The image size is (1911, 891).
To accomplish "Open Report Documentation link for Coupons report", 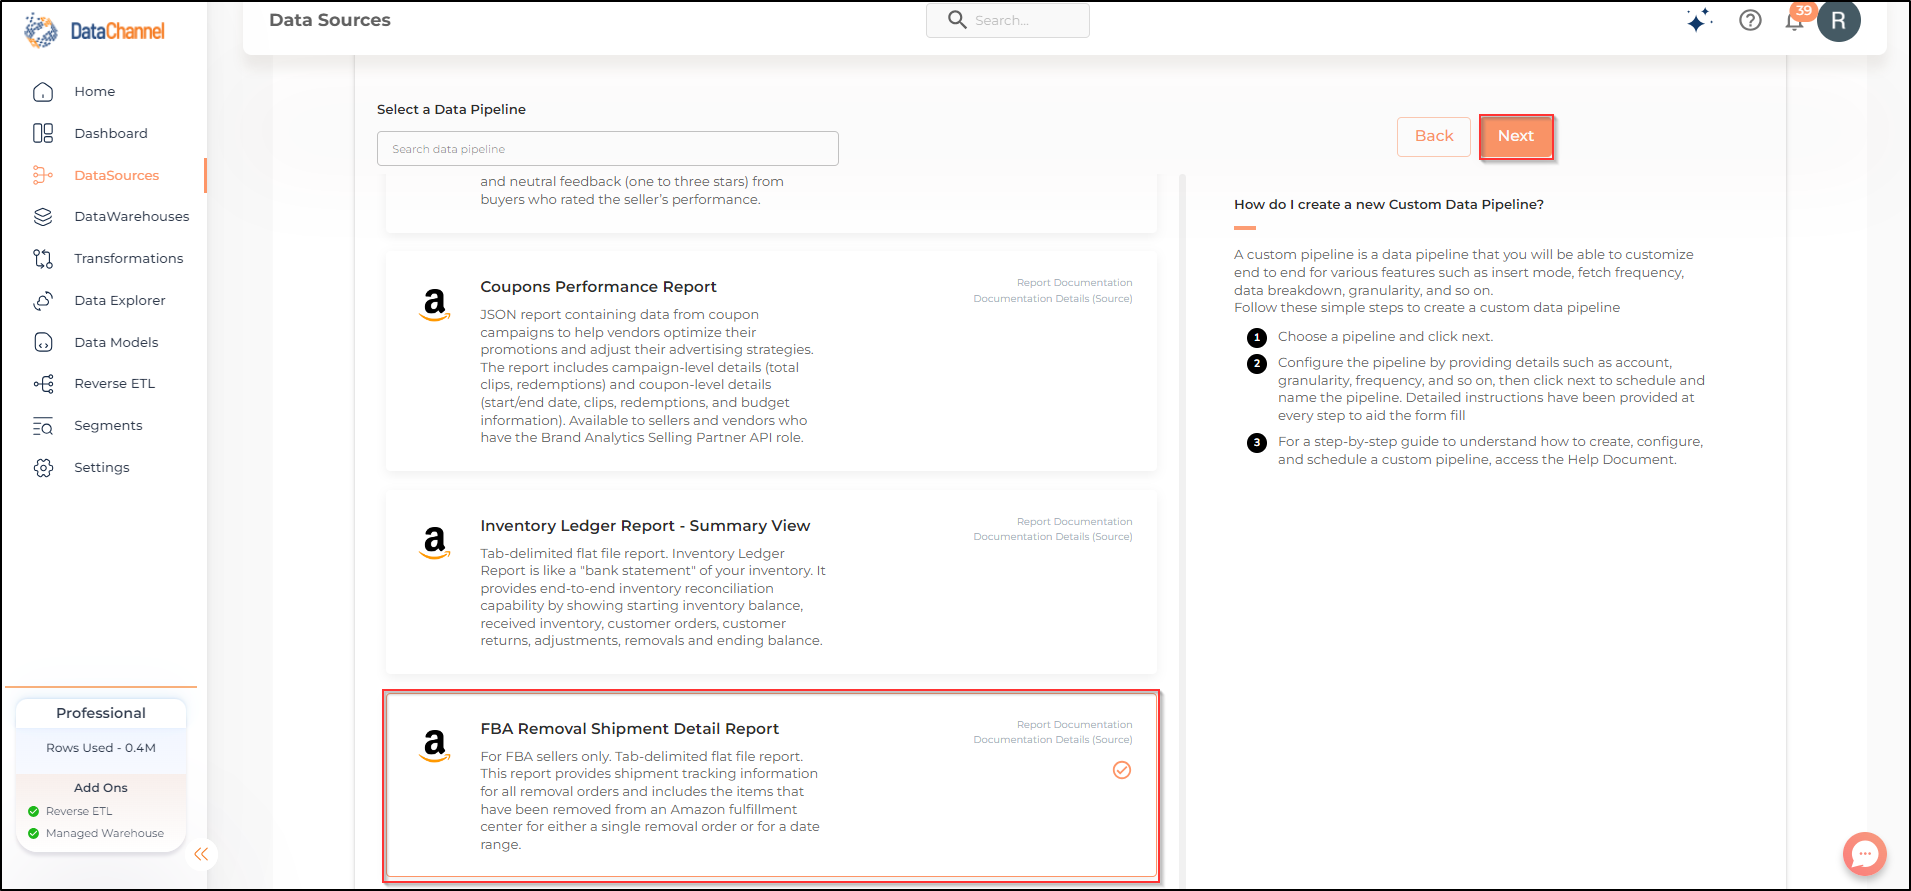I will (x=1075, y=283).
